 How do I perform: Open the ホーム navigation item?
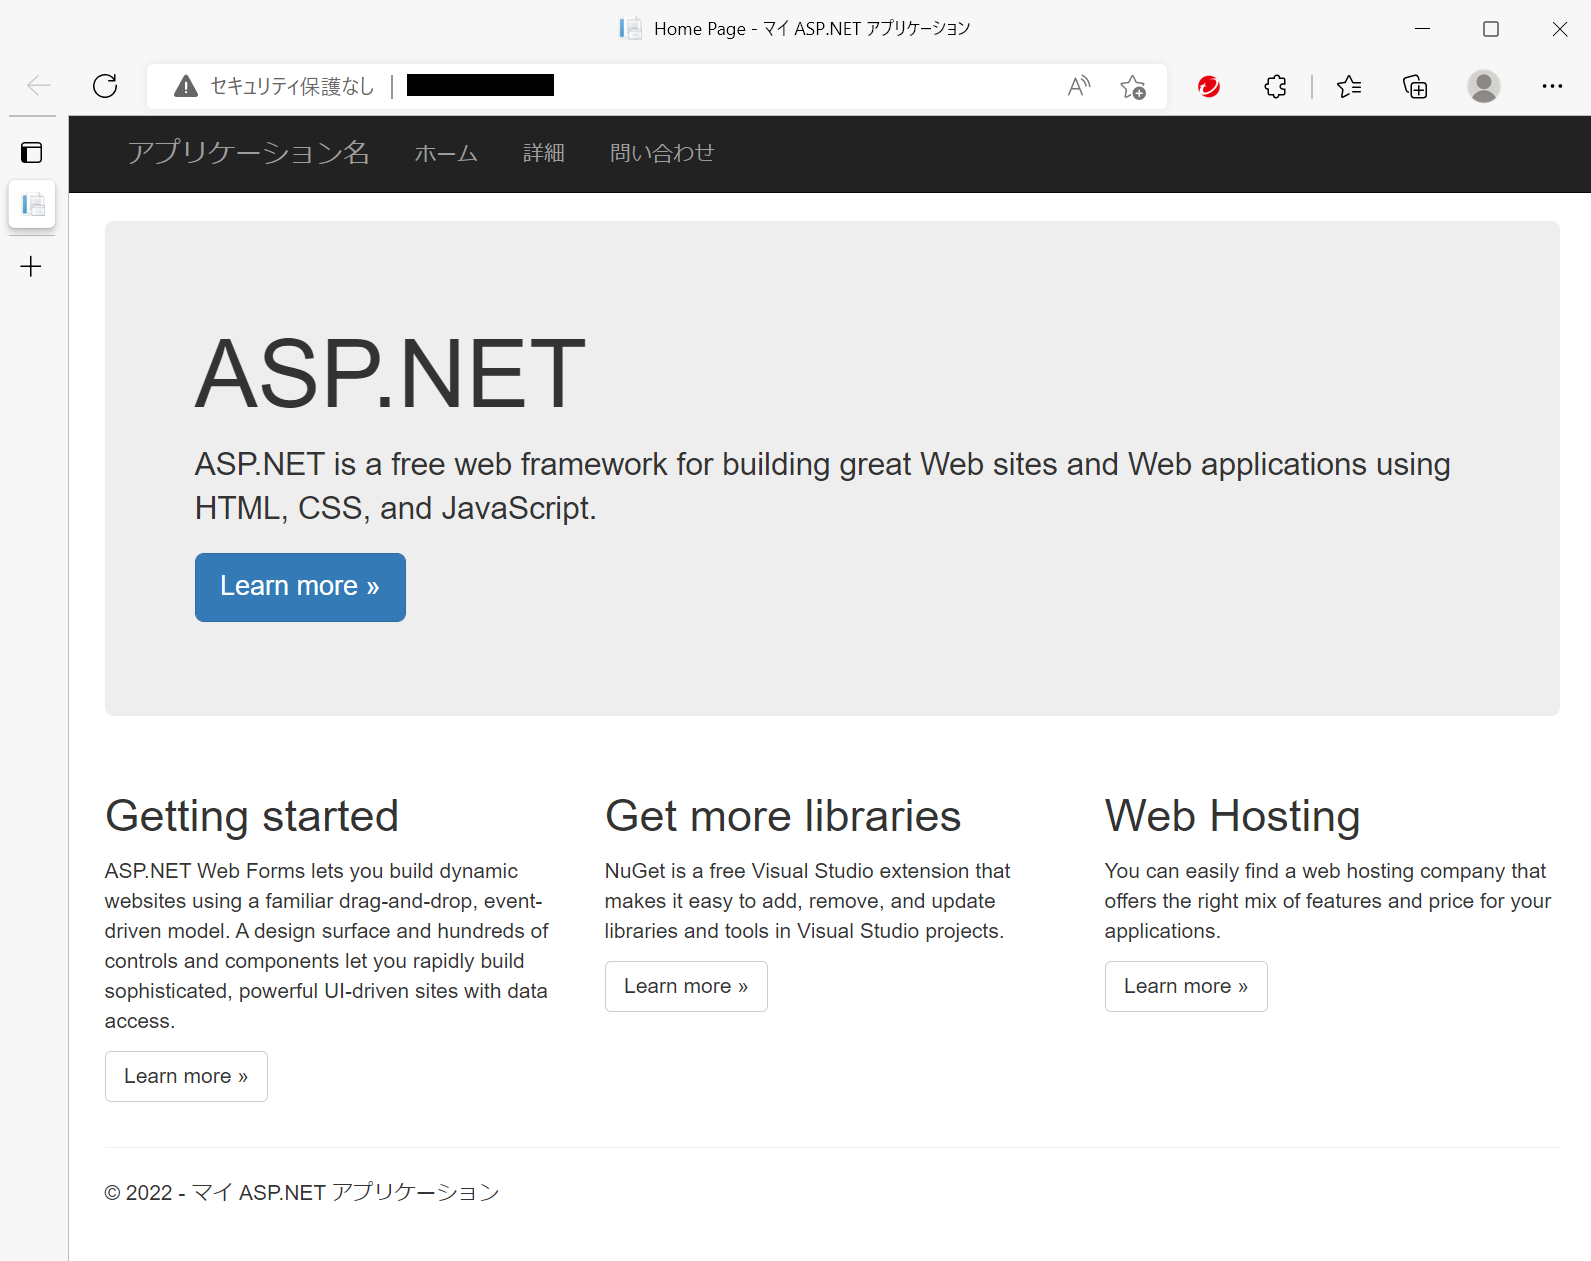[x=446, y=153]
